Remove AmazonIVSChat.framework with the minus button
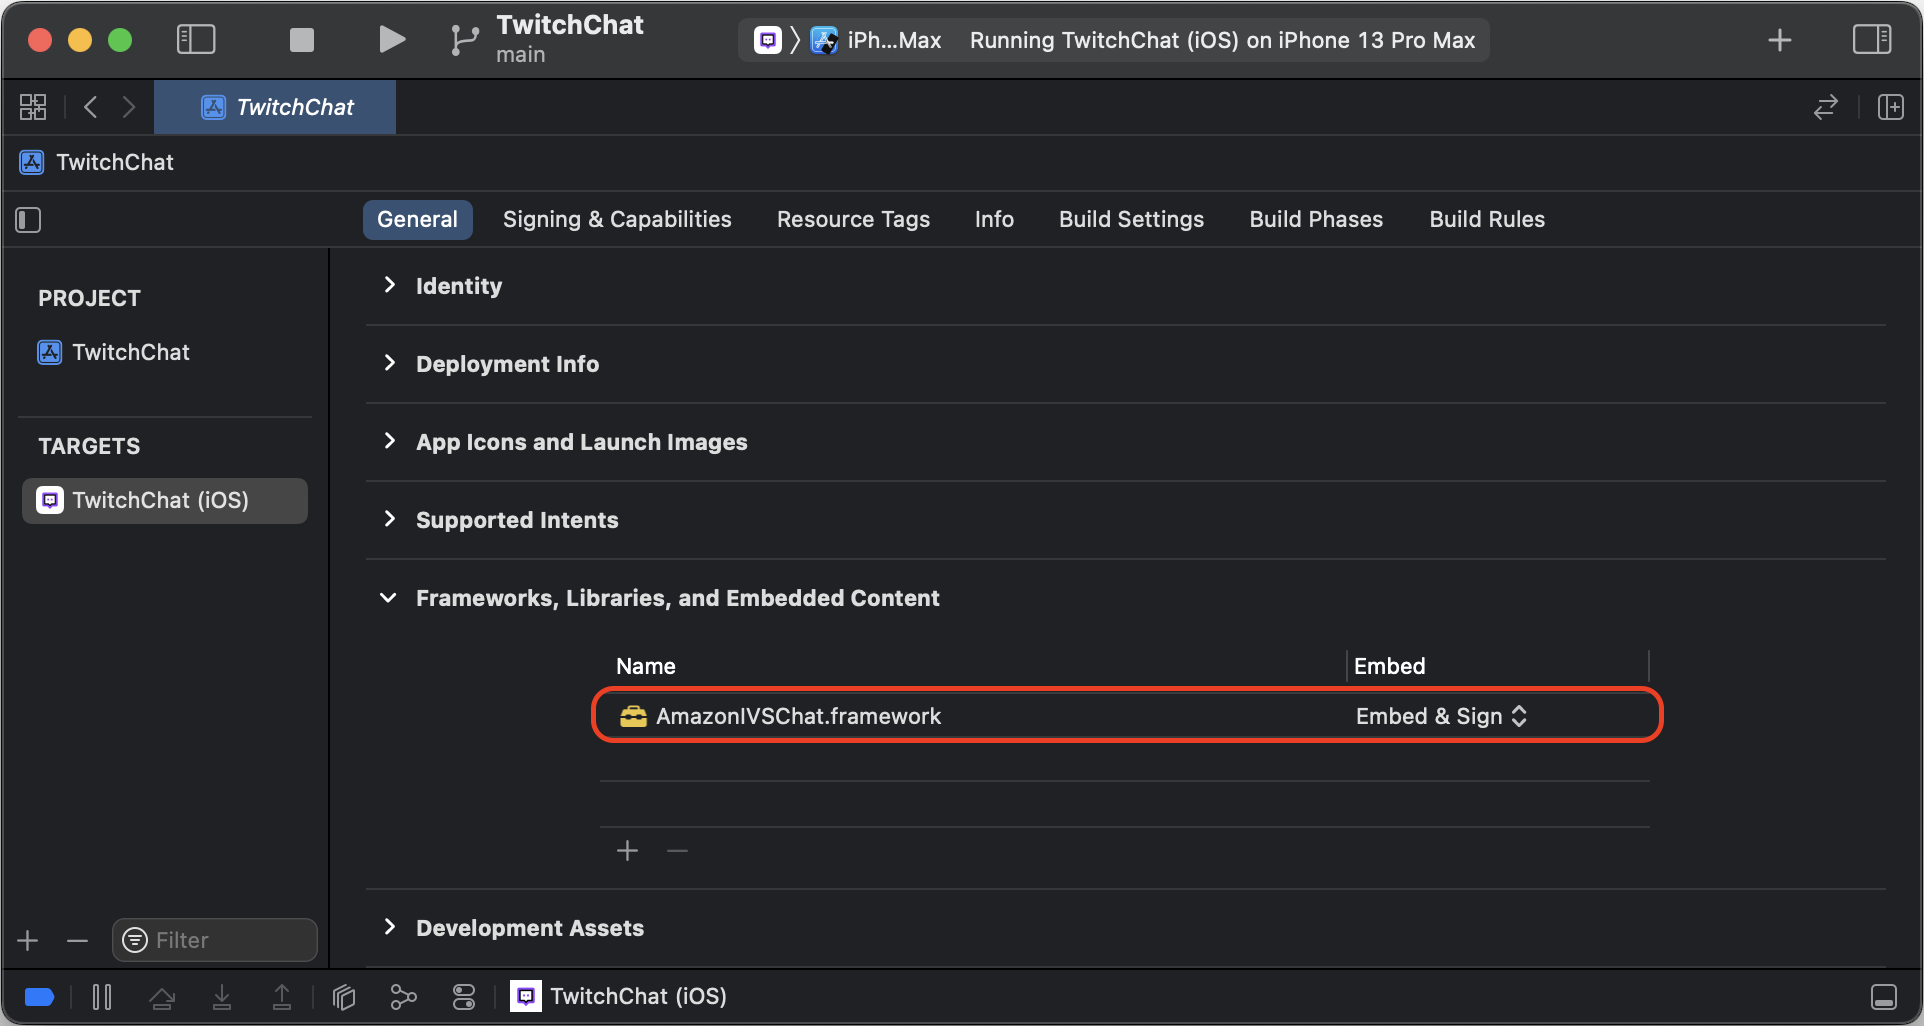Viewport: 1924px width, 1026px height. point(677,850)
